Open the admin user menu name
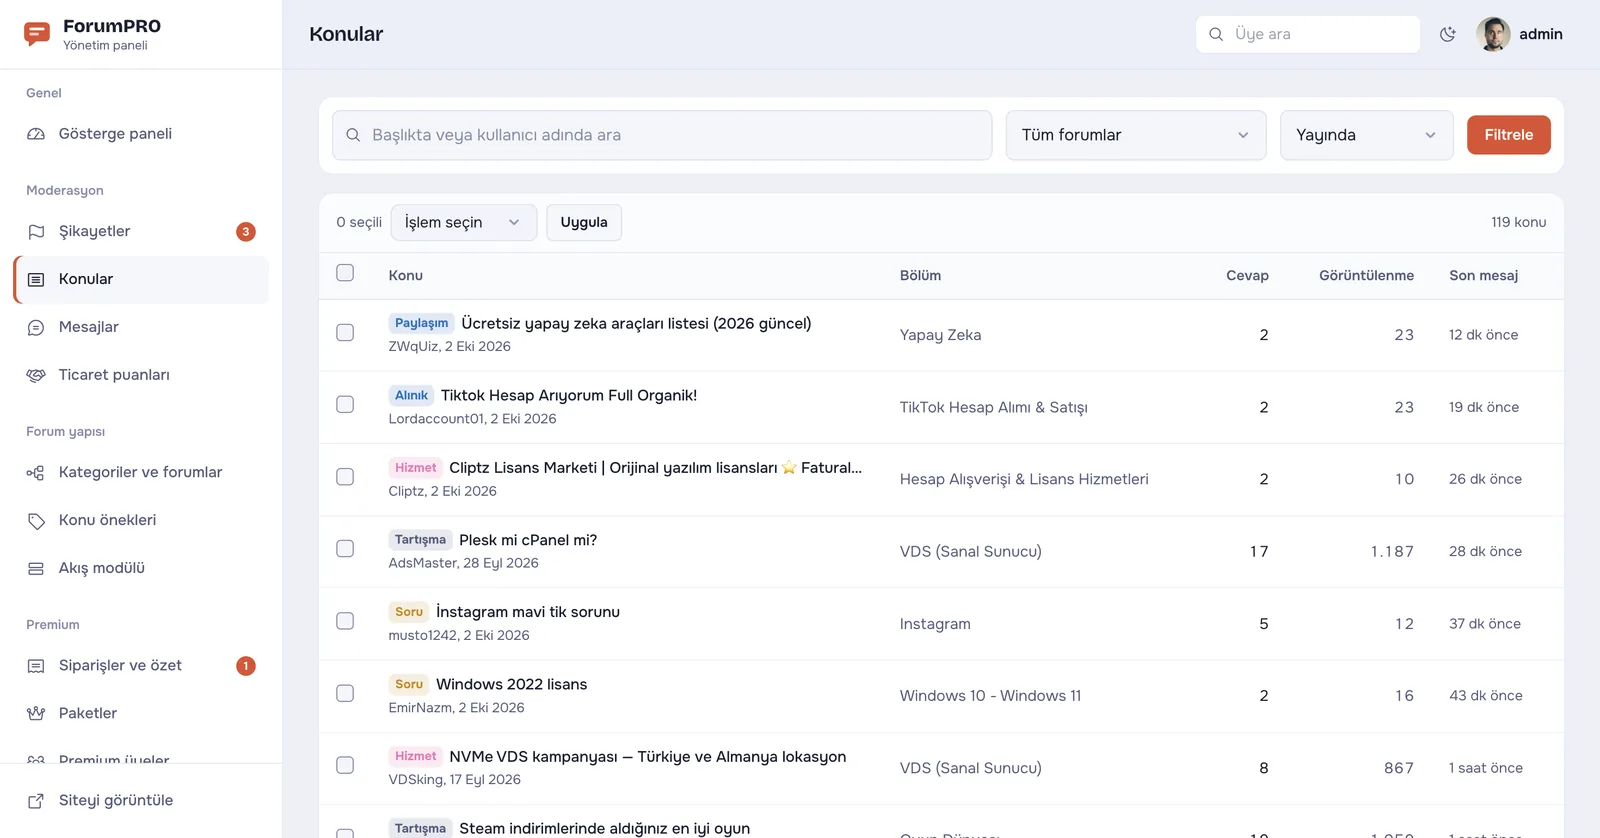The width and height of the screenshot is (1600, 838). tap(1540, 34)
